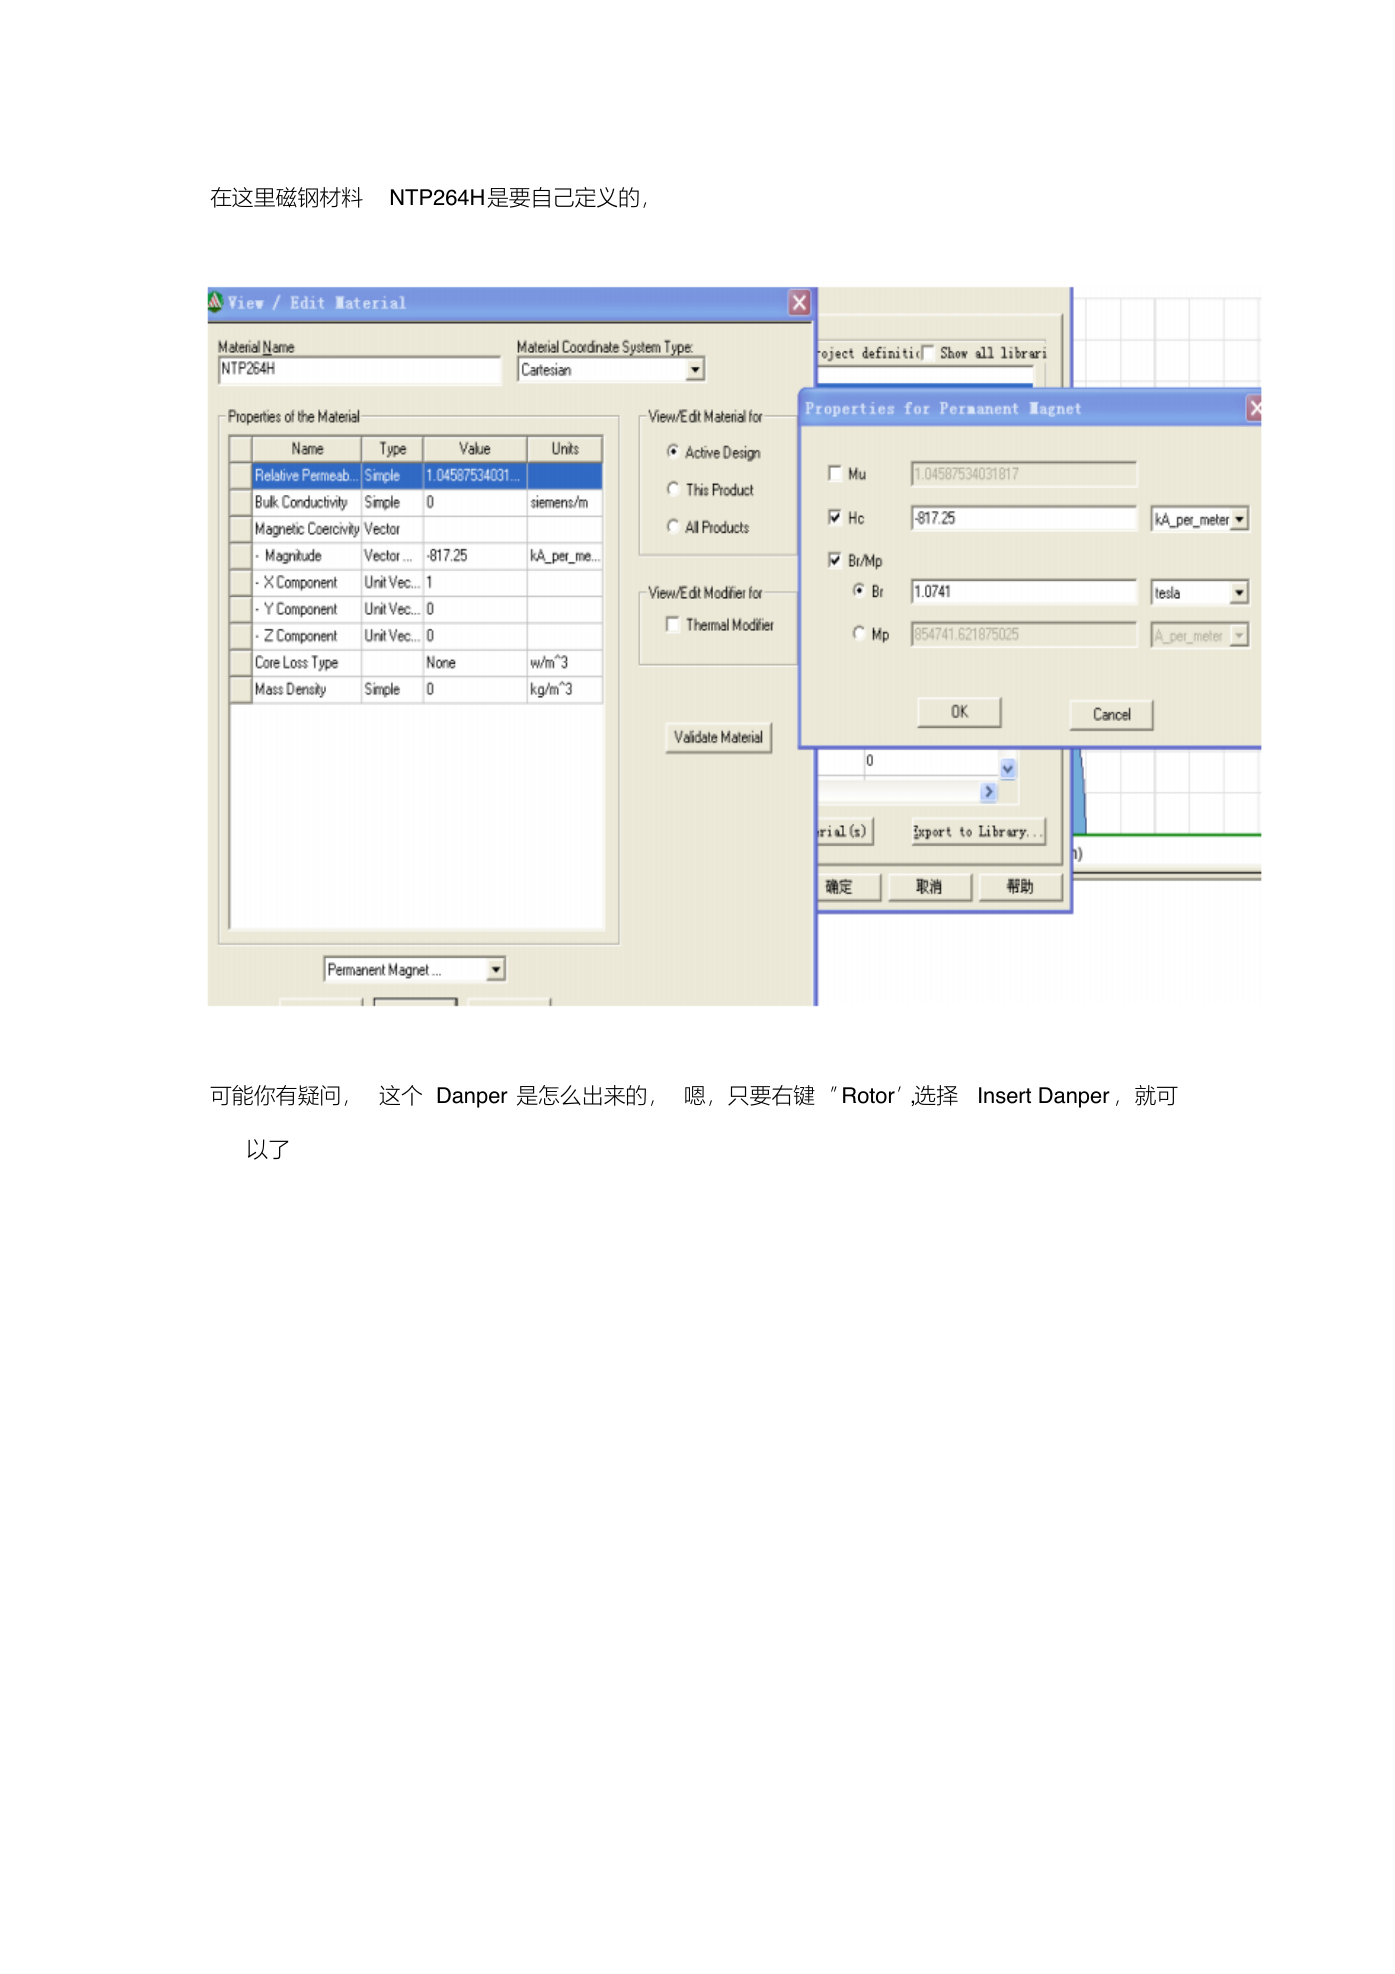The image size is (1395, 1974).
Task: Click OK in Permanent Magnet properties
Action: 959,712
